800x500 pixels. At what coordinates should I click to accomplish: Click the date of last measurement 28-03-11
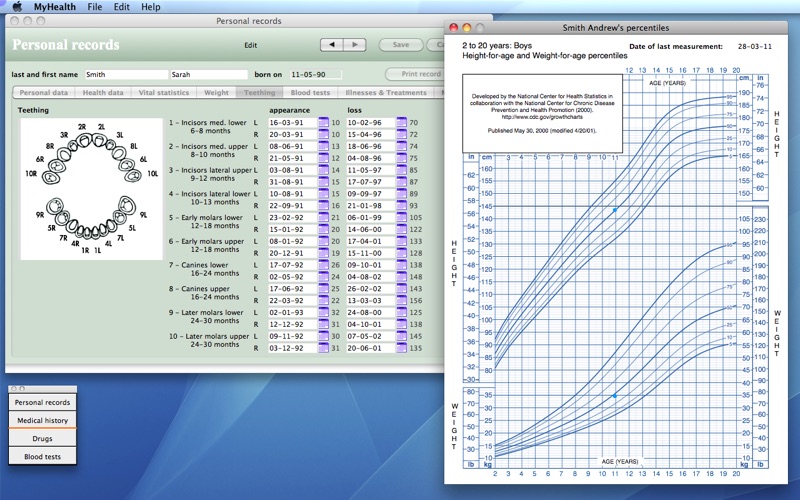(755, 46)
